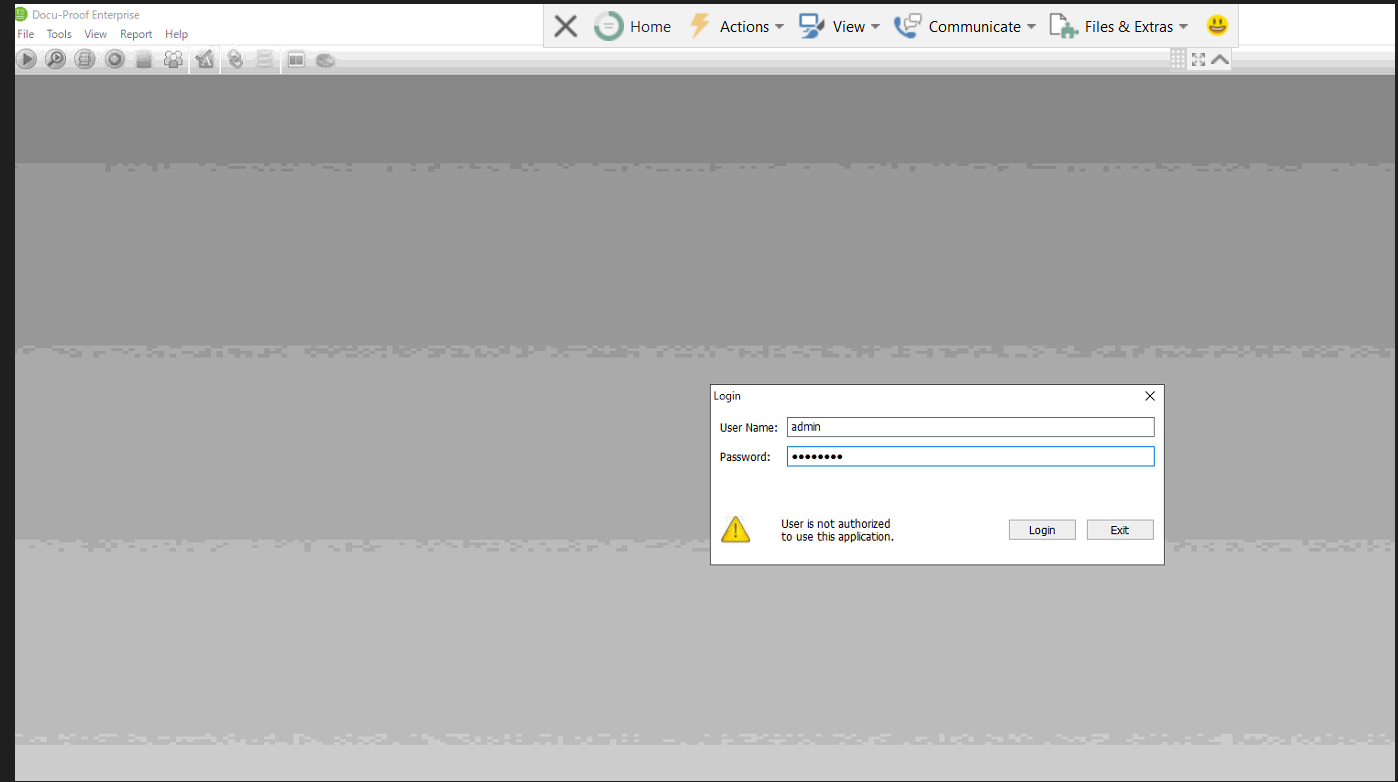Screen dimensions: 1398x782
Task: Click the smiley feedback icon
Action: tap(1216, 26)
